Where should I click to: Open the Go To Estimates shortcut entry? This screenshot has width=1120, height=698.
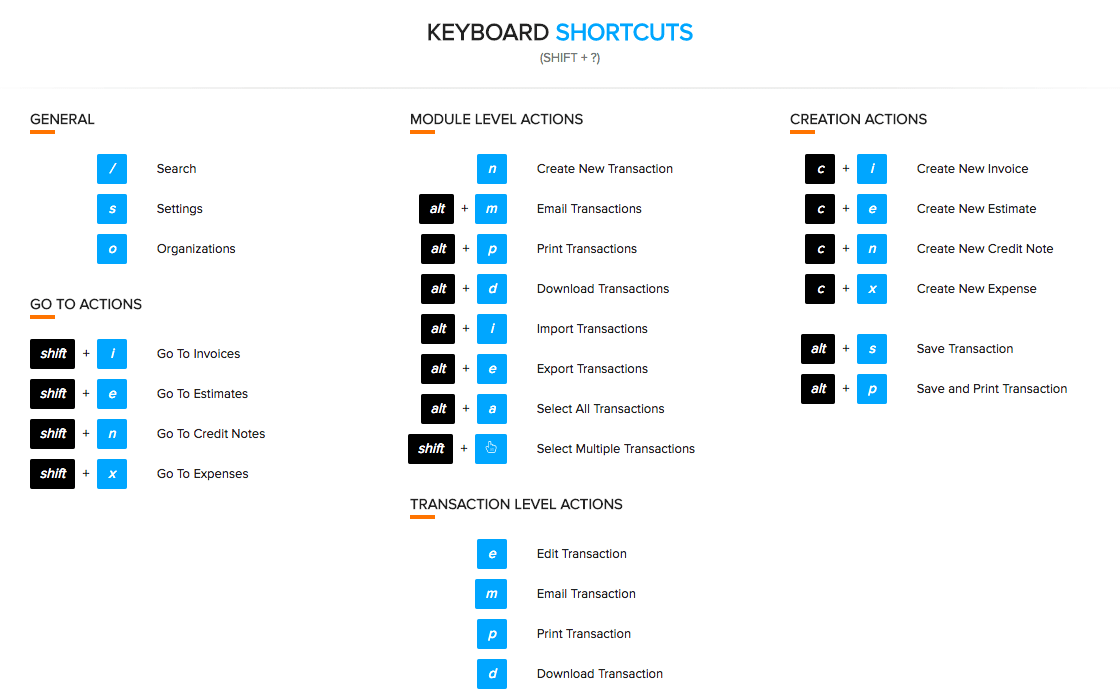click(x=202, y=393)
